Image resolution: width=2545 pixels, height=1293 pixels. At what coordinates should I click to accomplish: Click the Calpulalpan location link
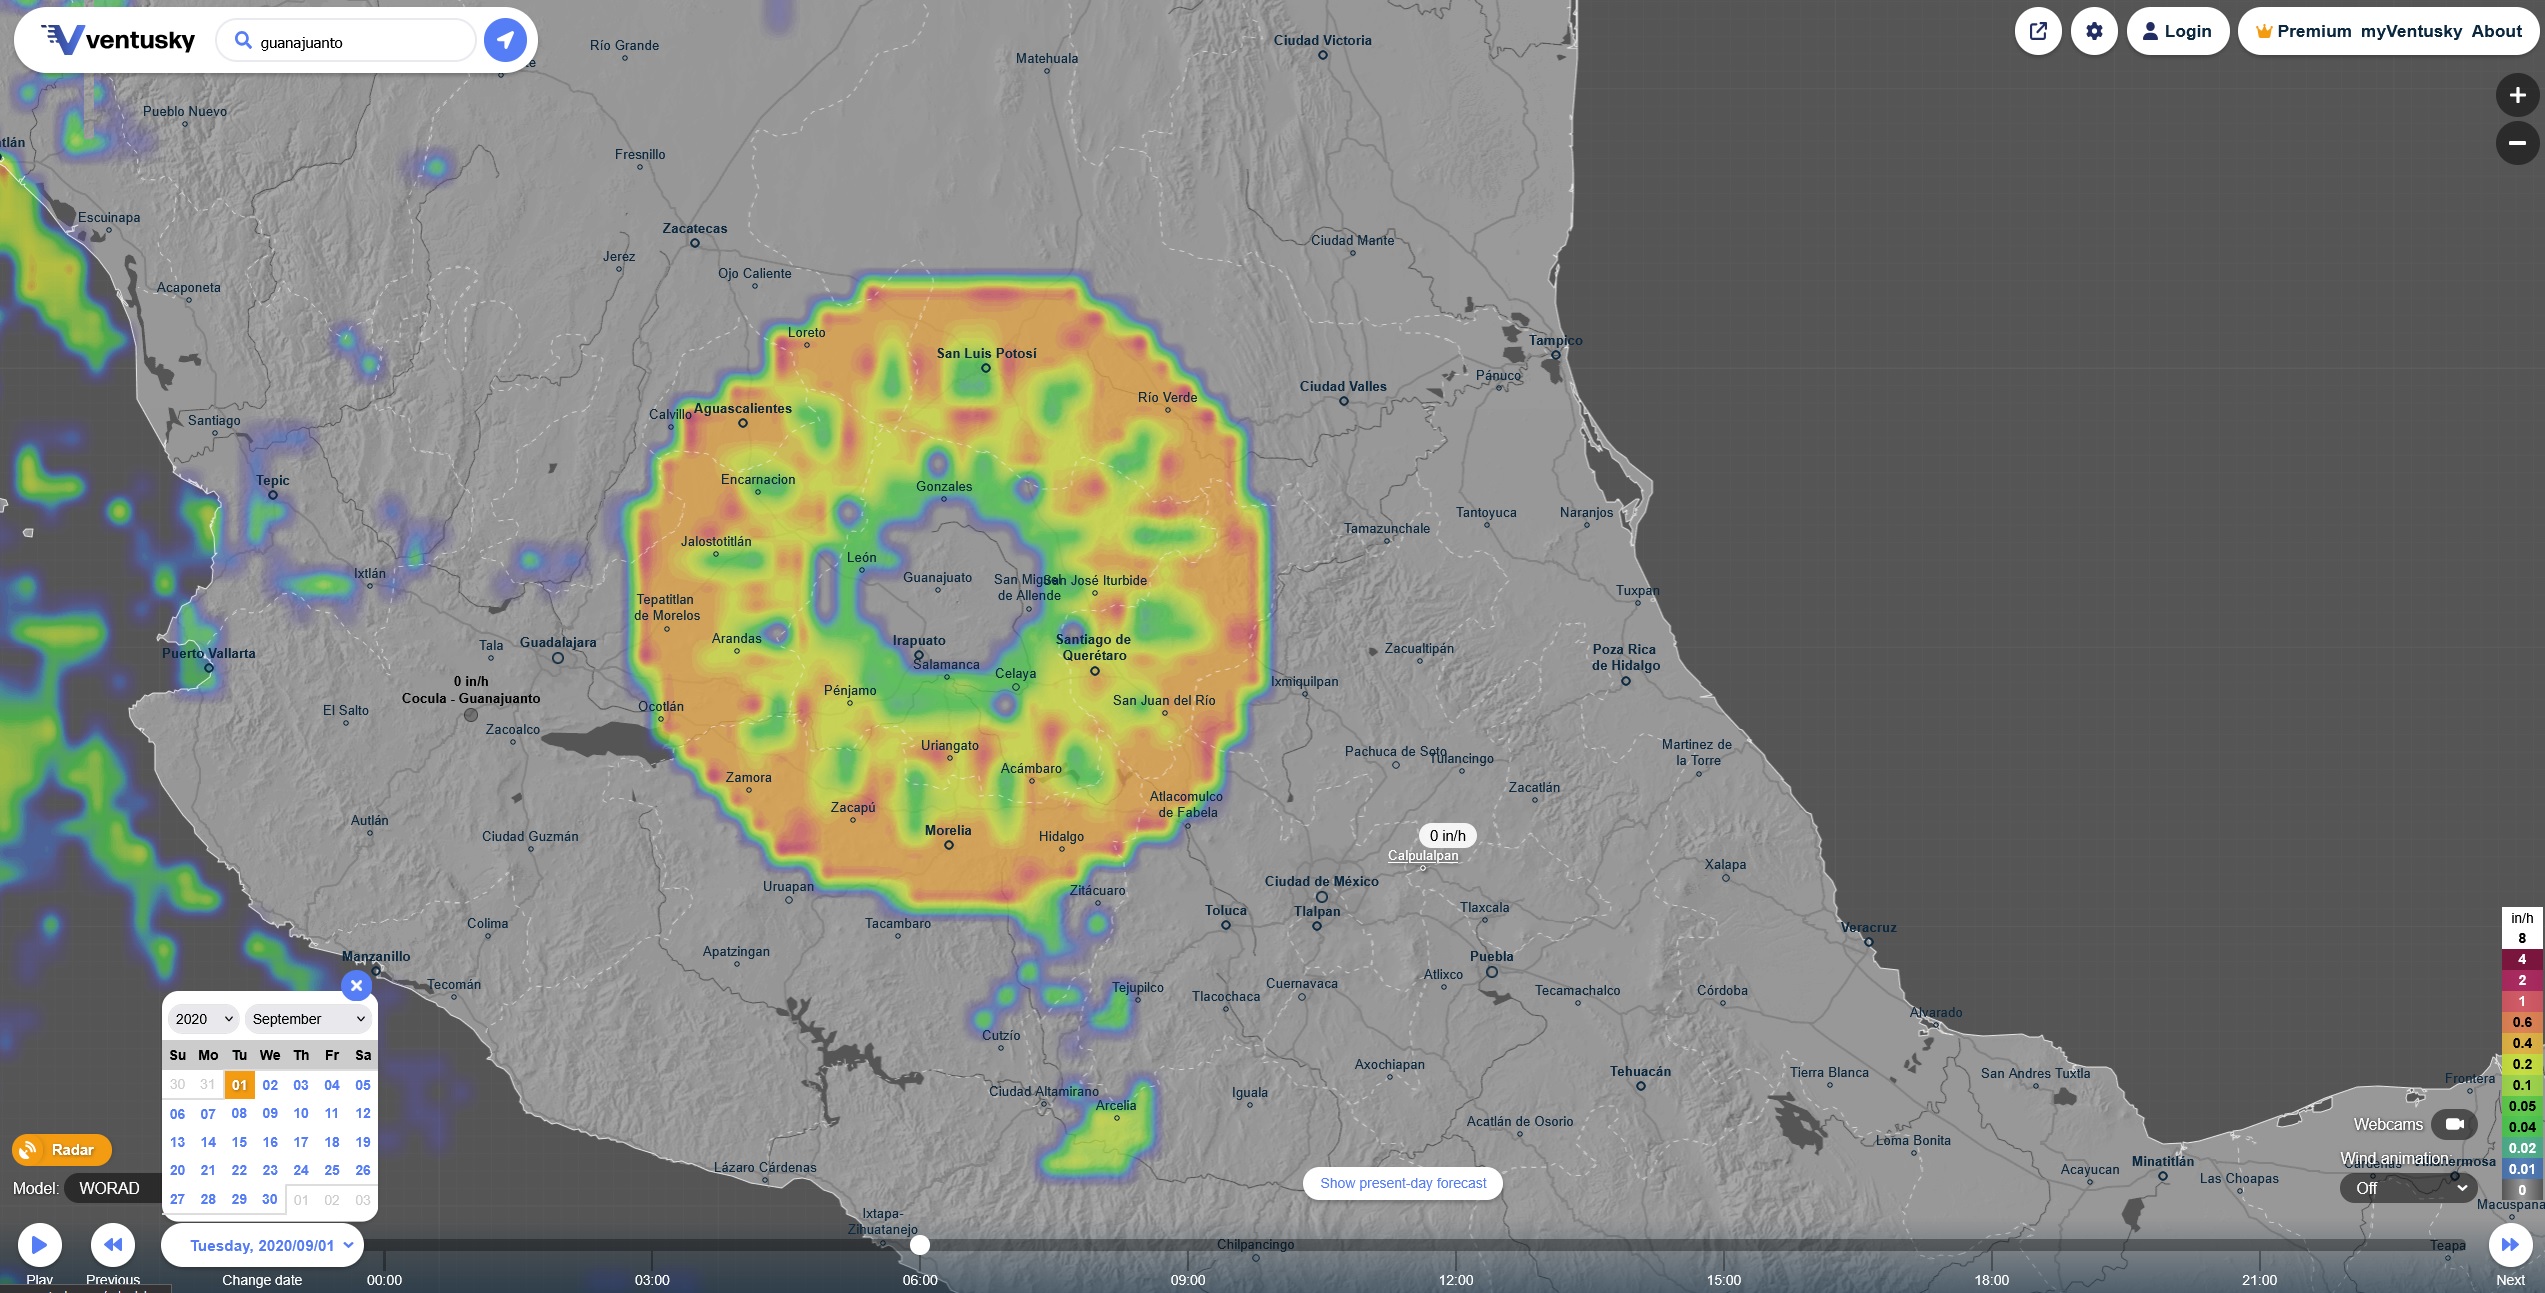(x=1423, y=856)
